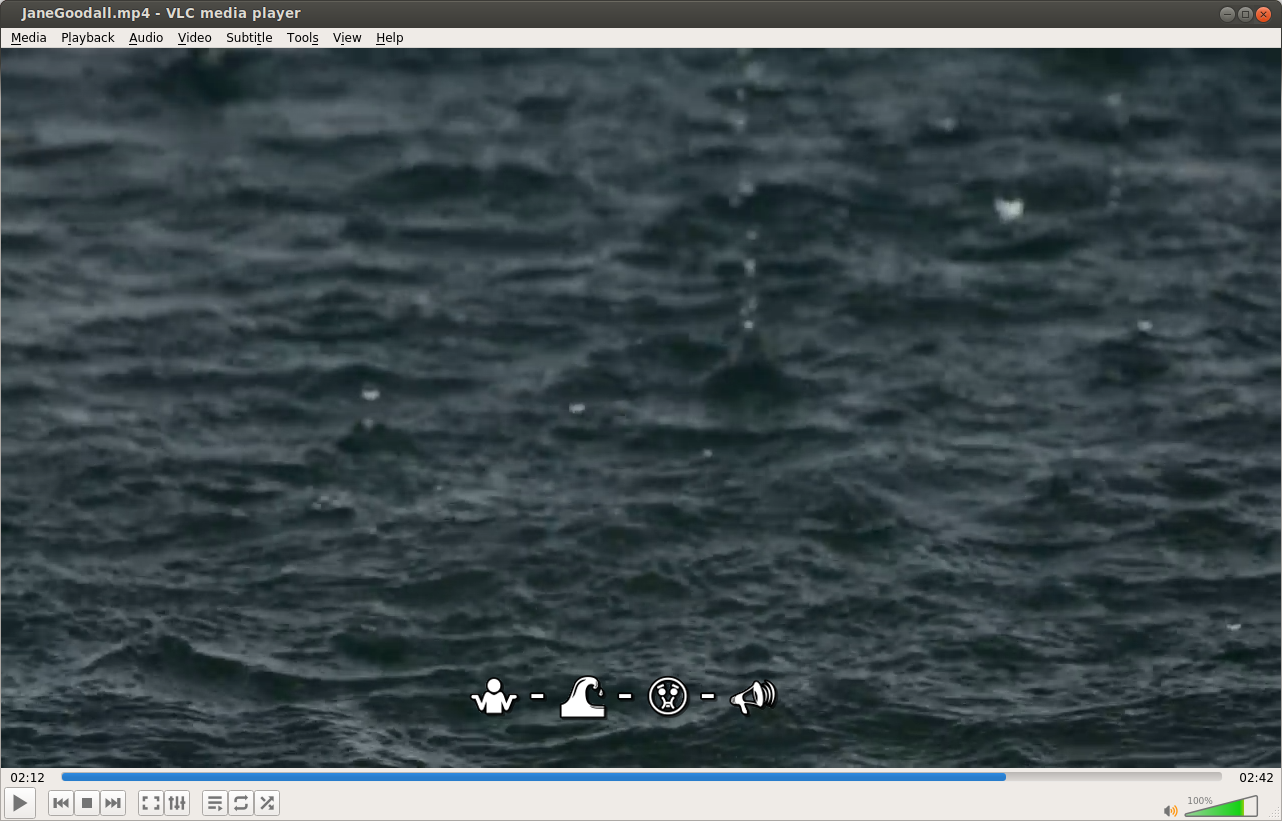Image resolution: width=1282 pixels, height=821 pixels.
Task: Click the total duration label 02:42
Action: click(1256, 777)
